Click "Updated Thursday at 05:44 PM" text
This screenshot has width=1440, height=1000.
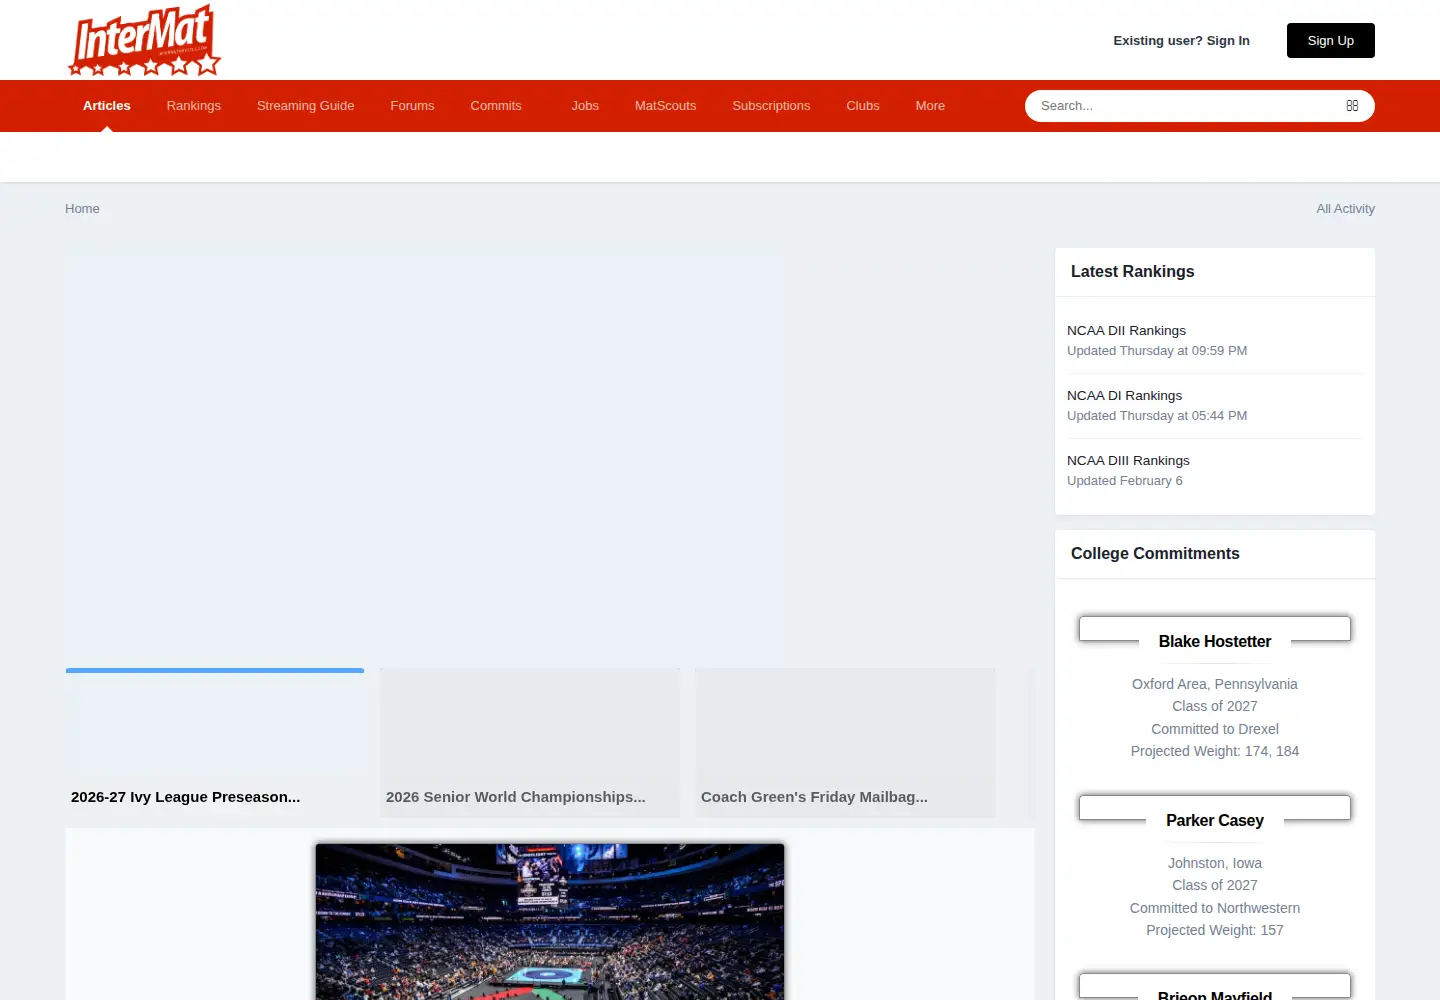pos(1157,416)
